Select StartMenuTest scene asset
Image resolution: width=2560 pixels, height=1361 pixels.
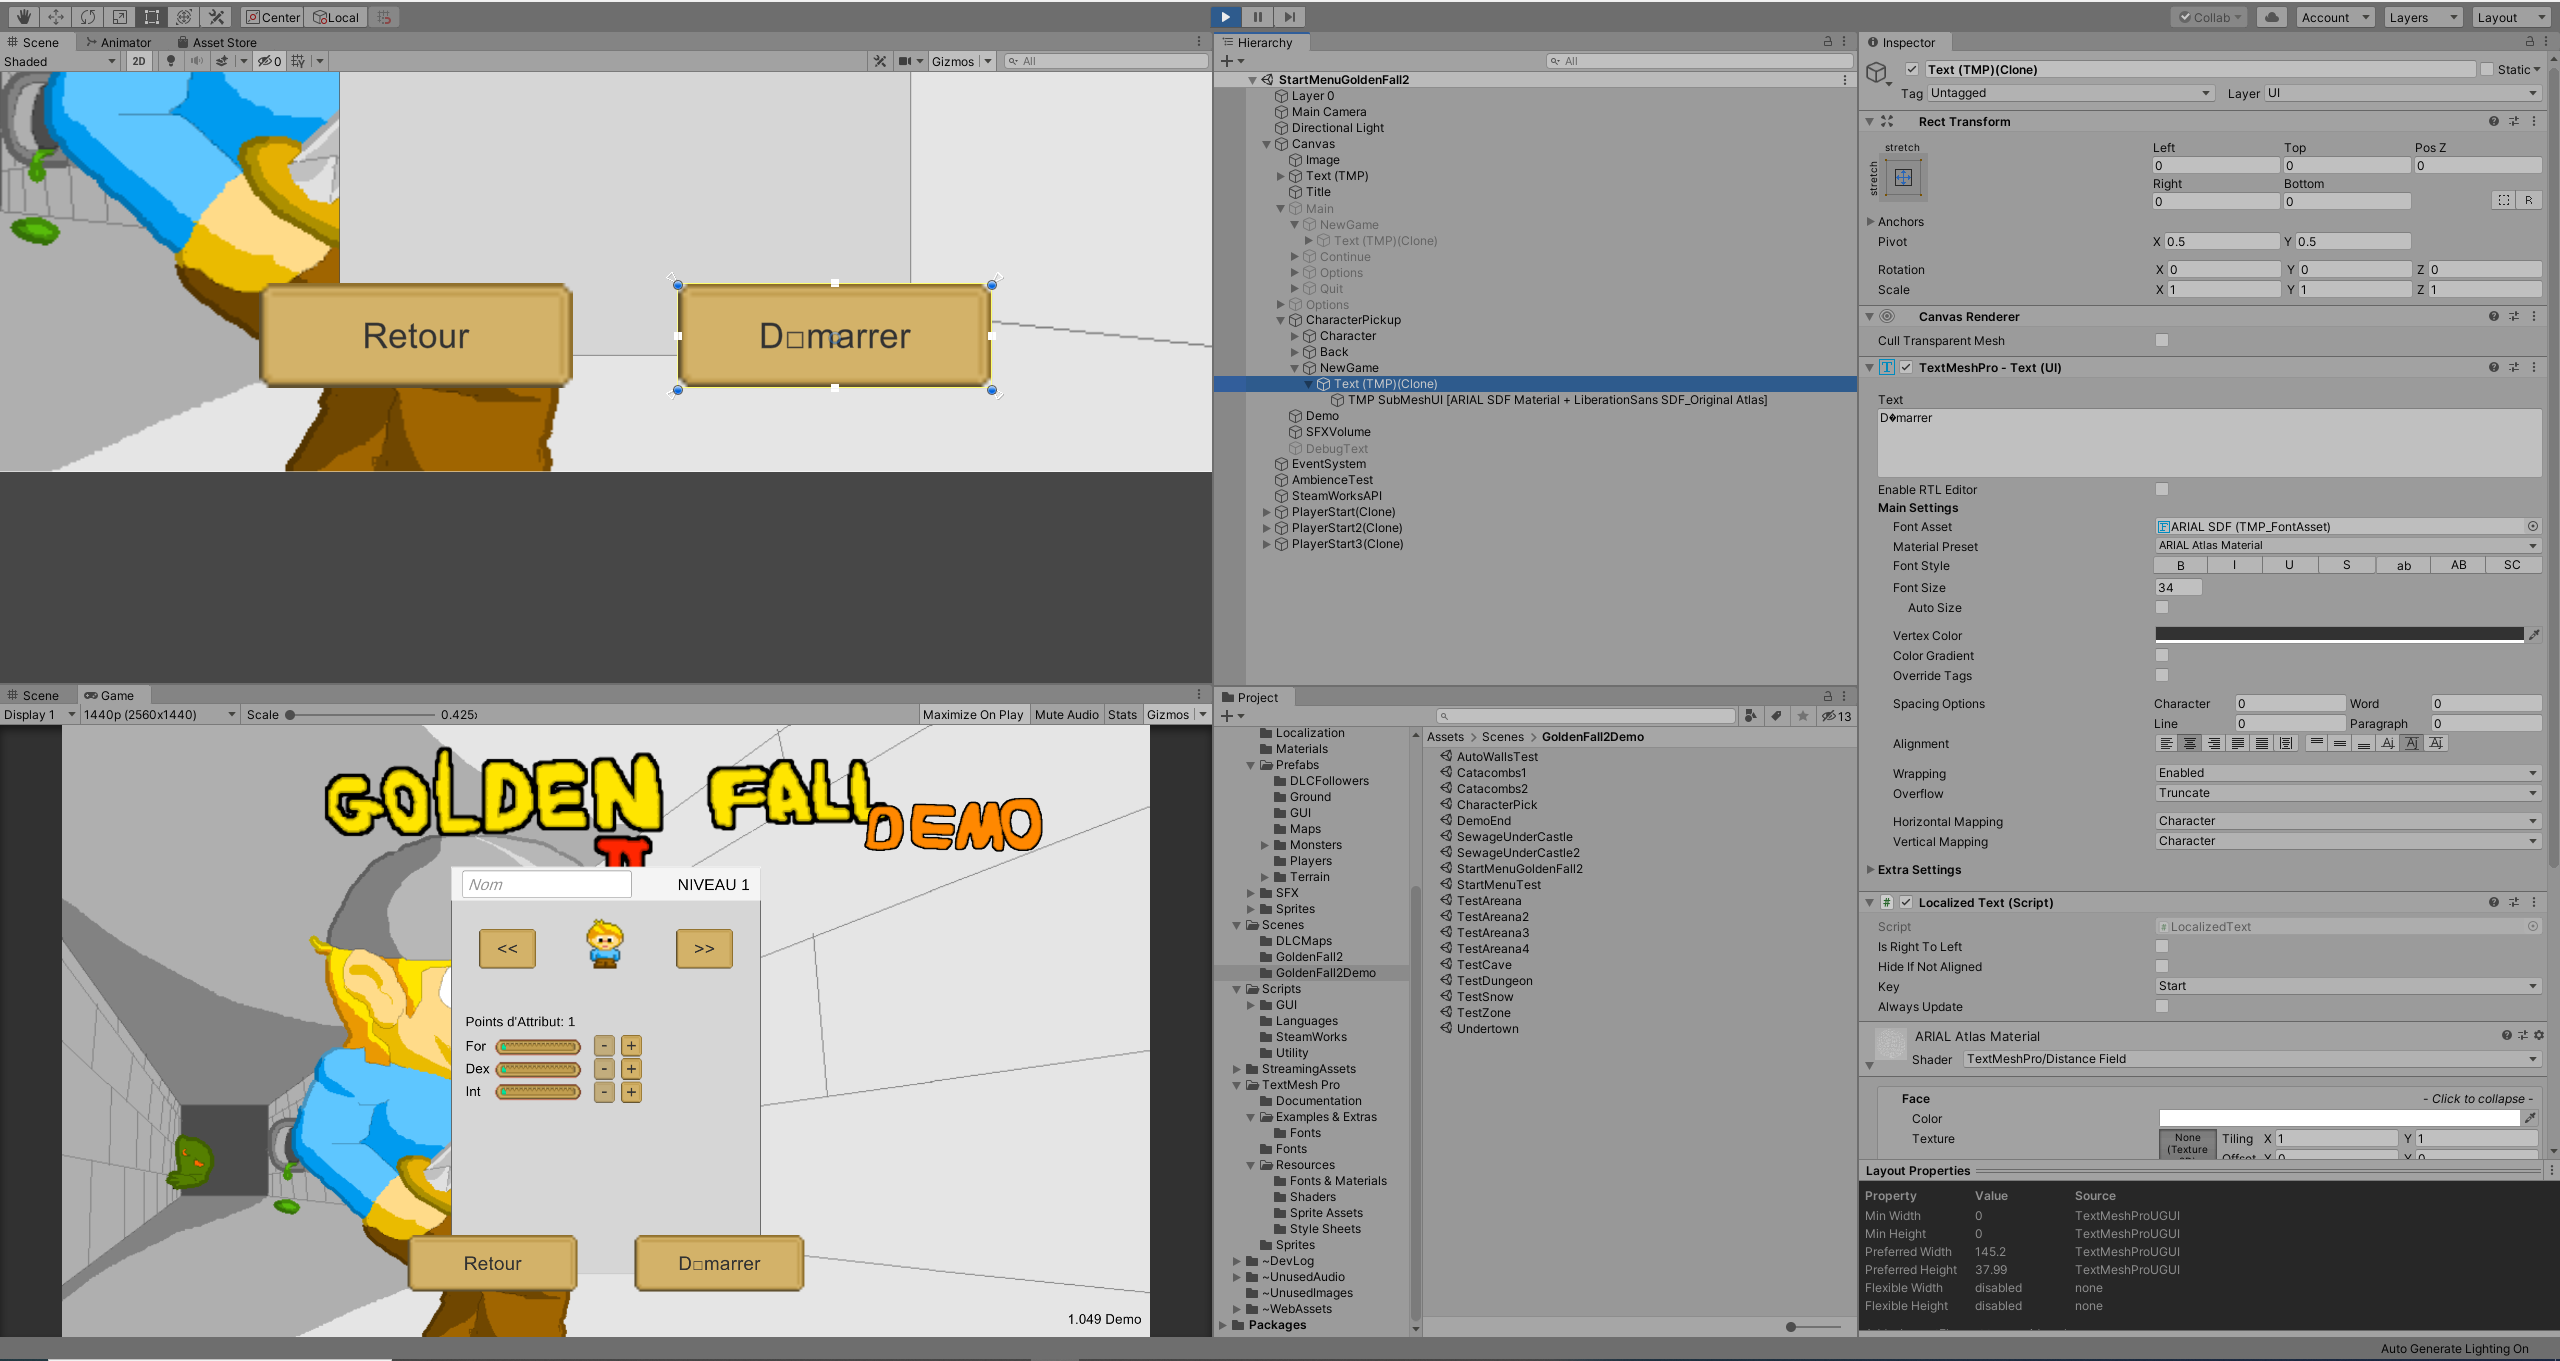coord(1498,885)
